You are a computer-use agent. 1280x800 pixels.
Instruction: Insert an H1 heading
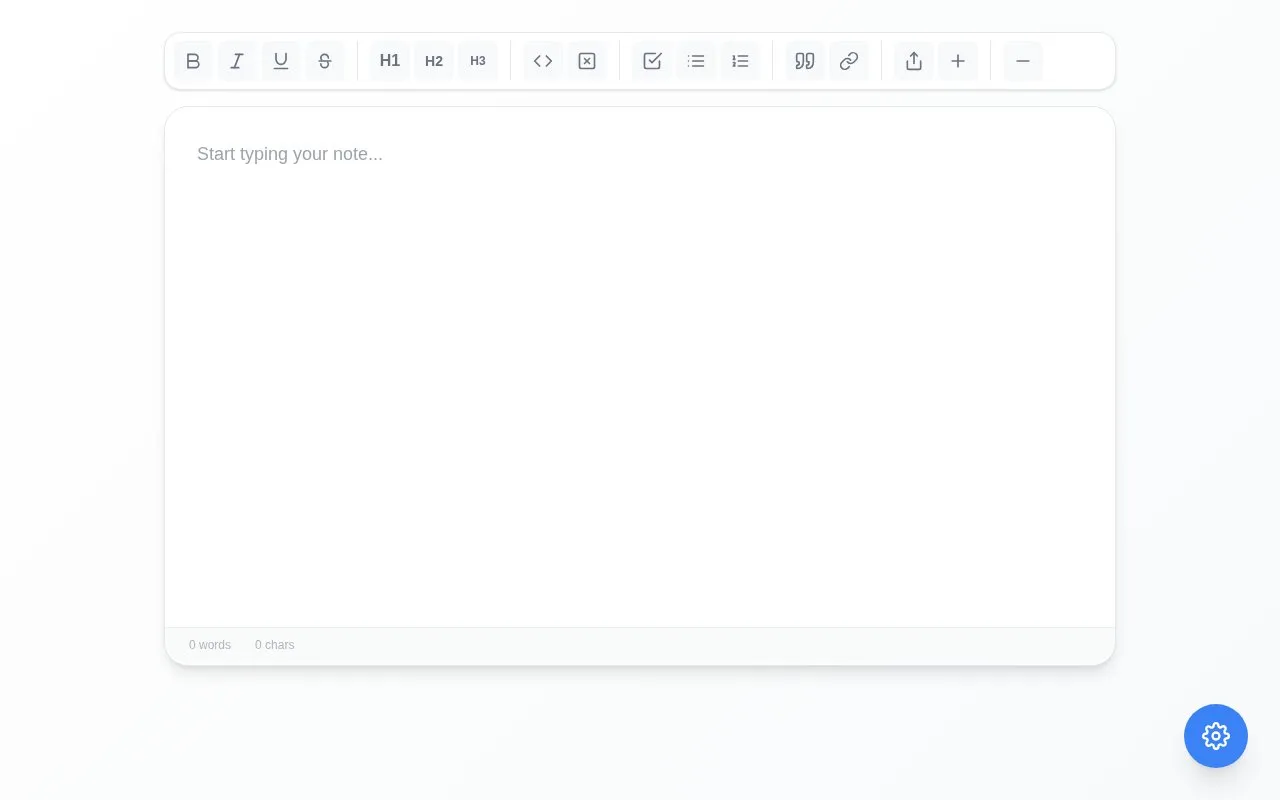click(x=390, y=61)
